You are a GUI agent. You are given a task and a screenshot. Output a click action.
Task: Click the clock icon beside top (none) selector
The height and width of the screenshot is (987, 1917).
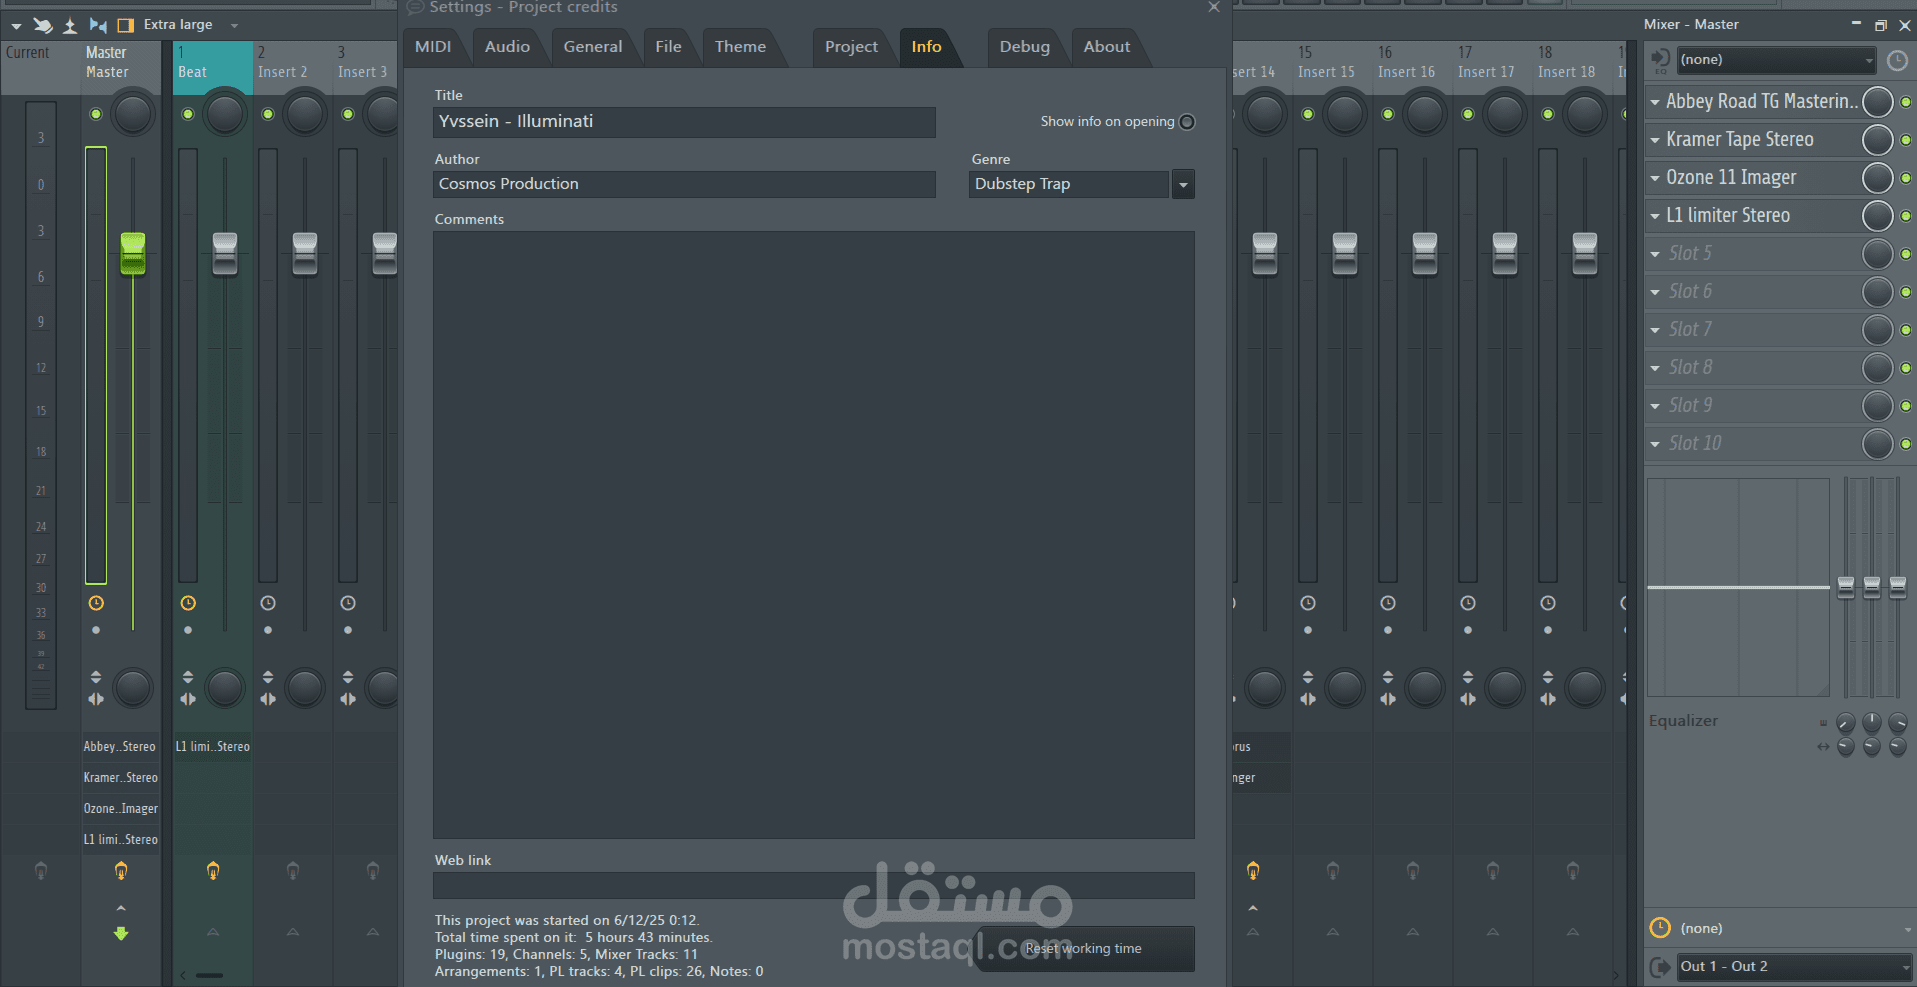pyautogui.click(x=1897, y=61)
